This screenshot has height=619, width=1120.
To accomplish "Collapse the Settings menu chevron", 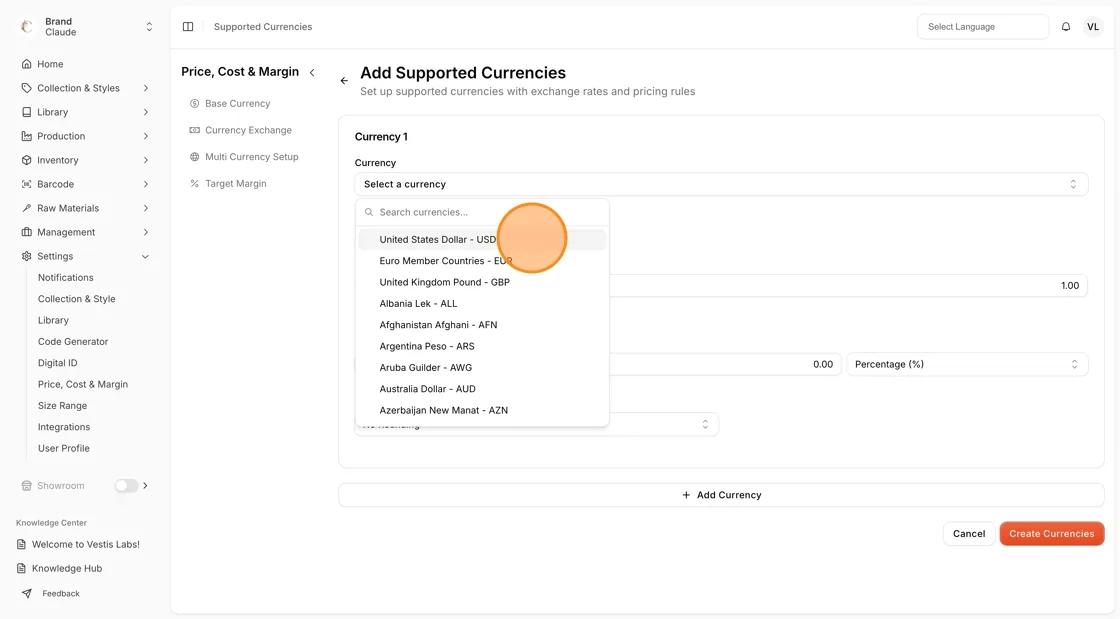I will click(146, 256).
